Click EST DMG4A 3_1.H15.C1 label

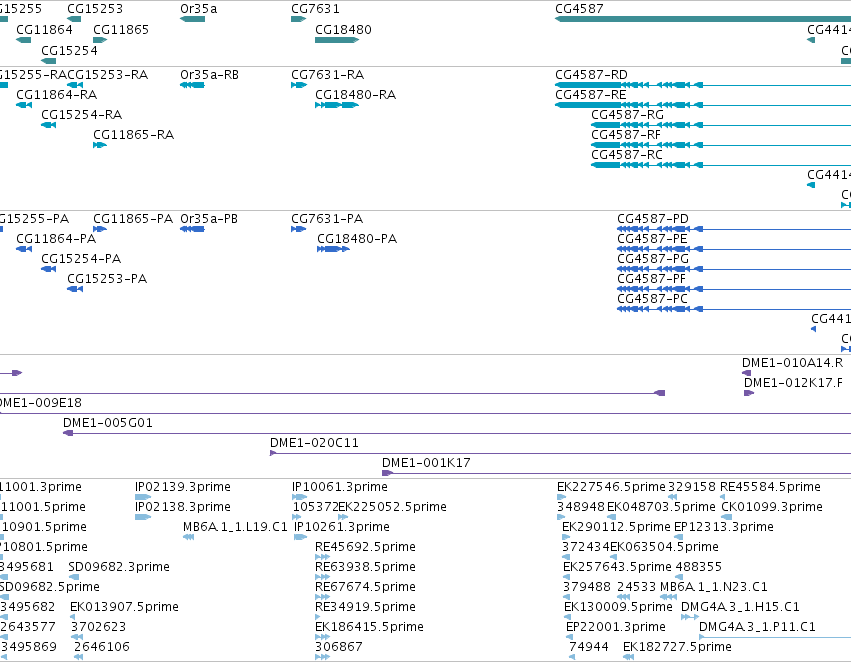coord(740,607)
